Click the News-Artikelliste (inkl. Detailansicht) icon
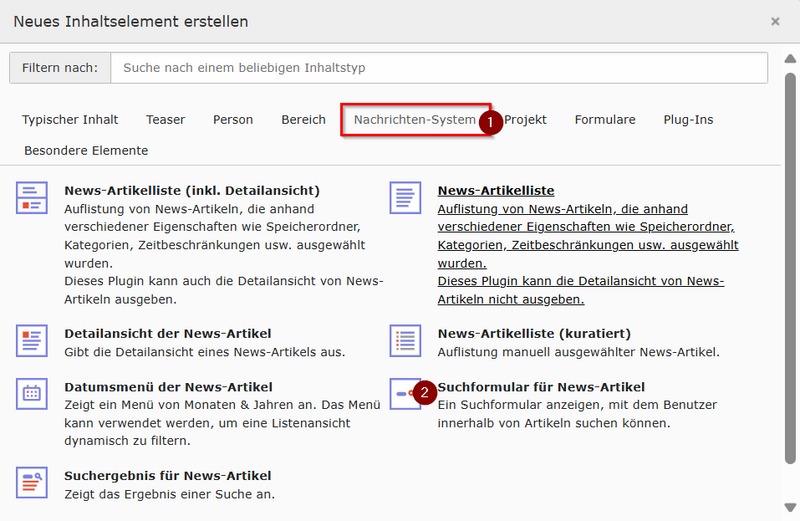 pos(32,197)
